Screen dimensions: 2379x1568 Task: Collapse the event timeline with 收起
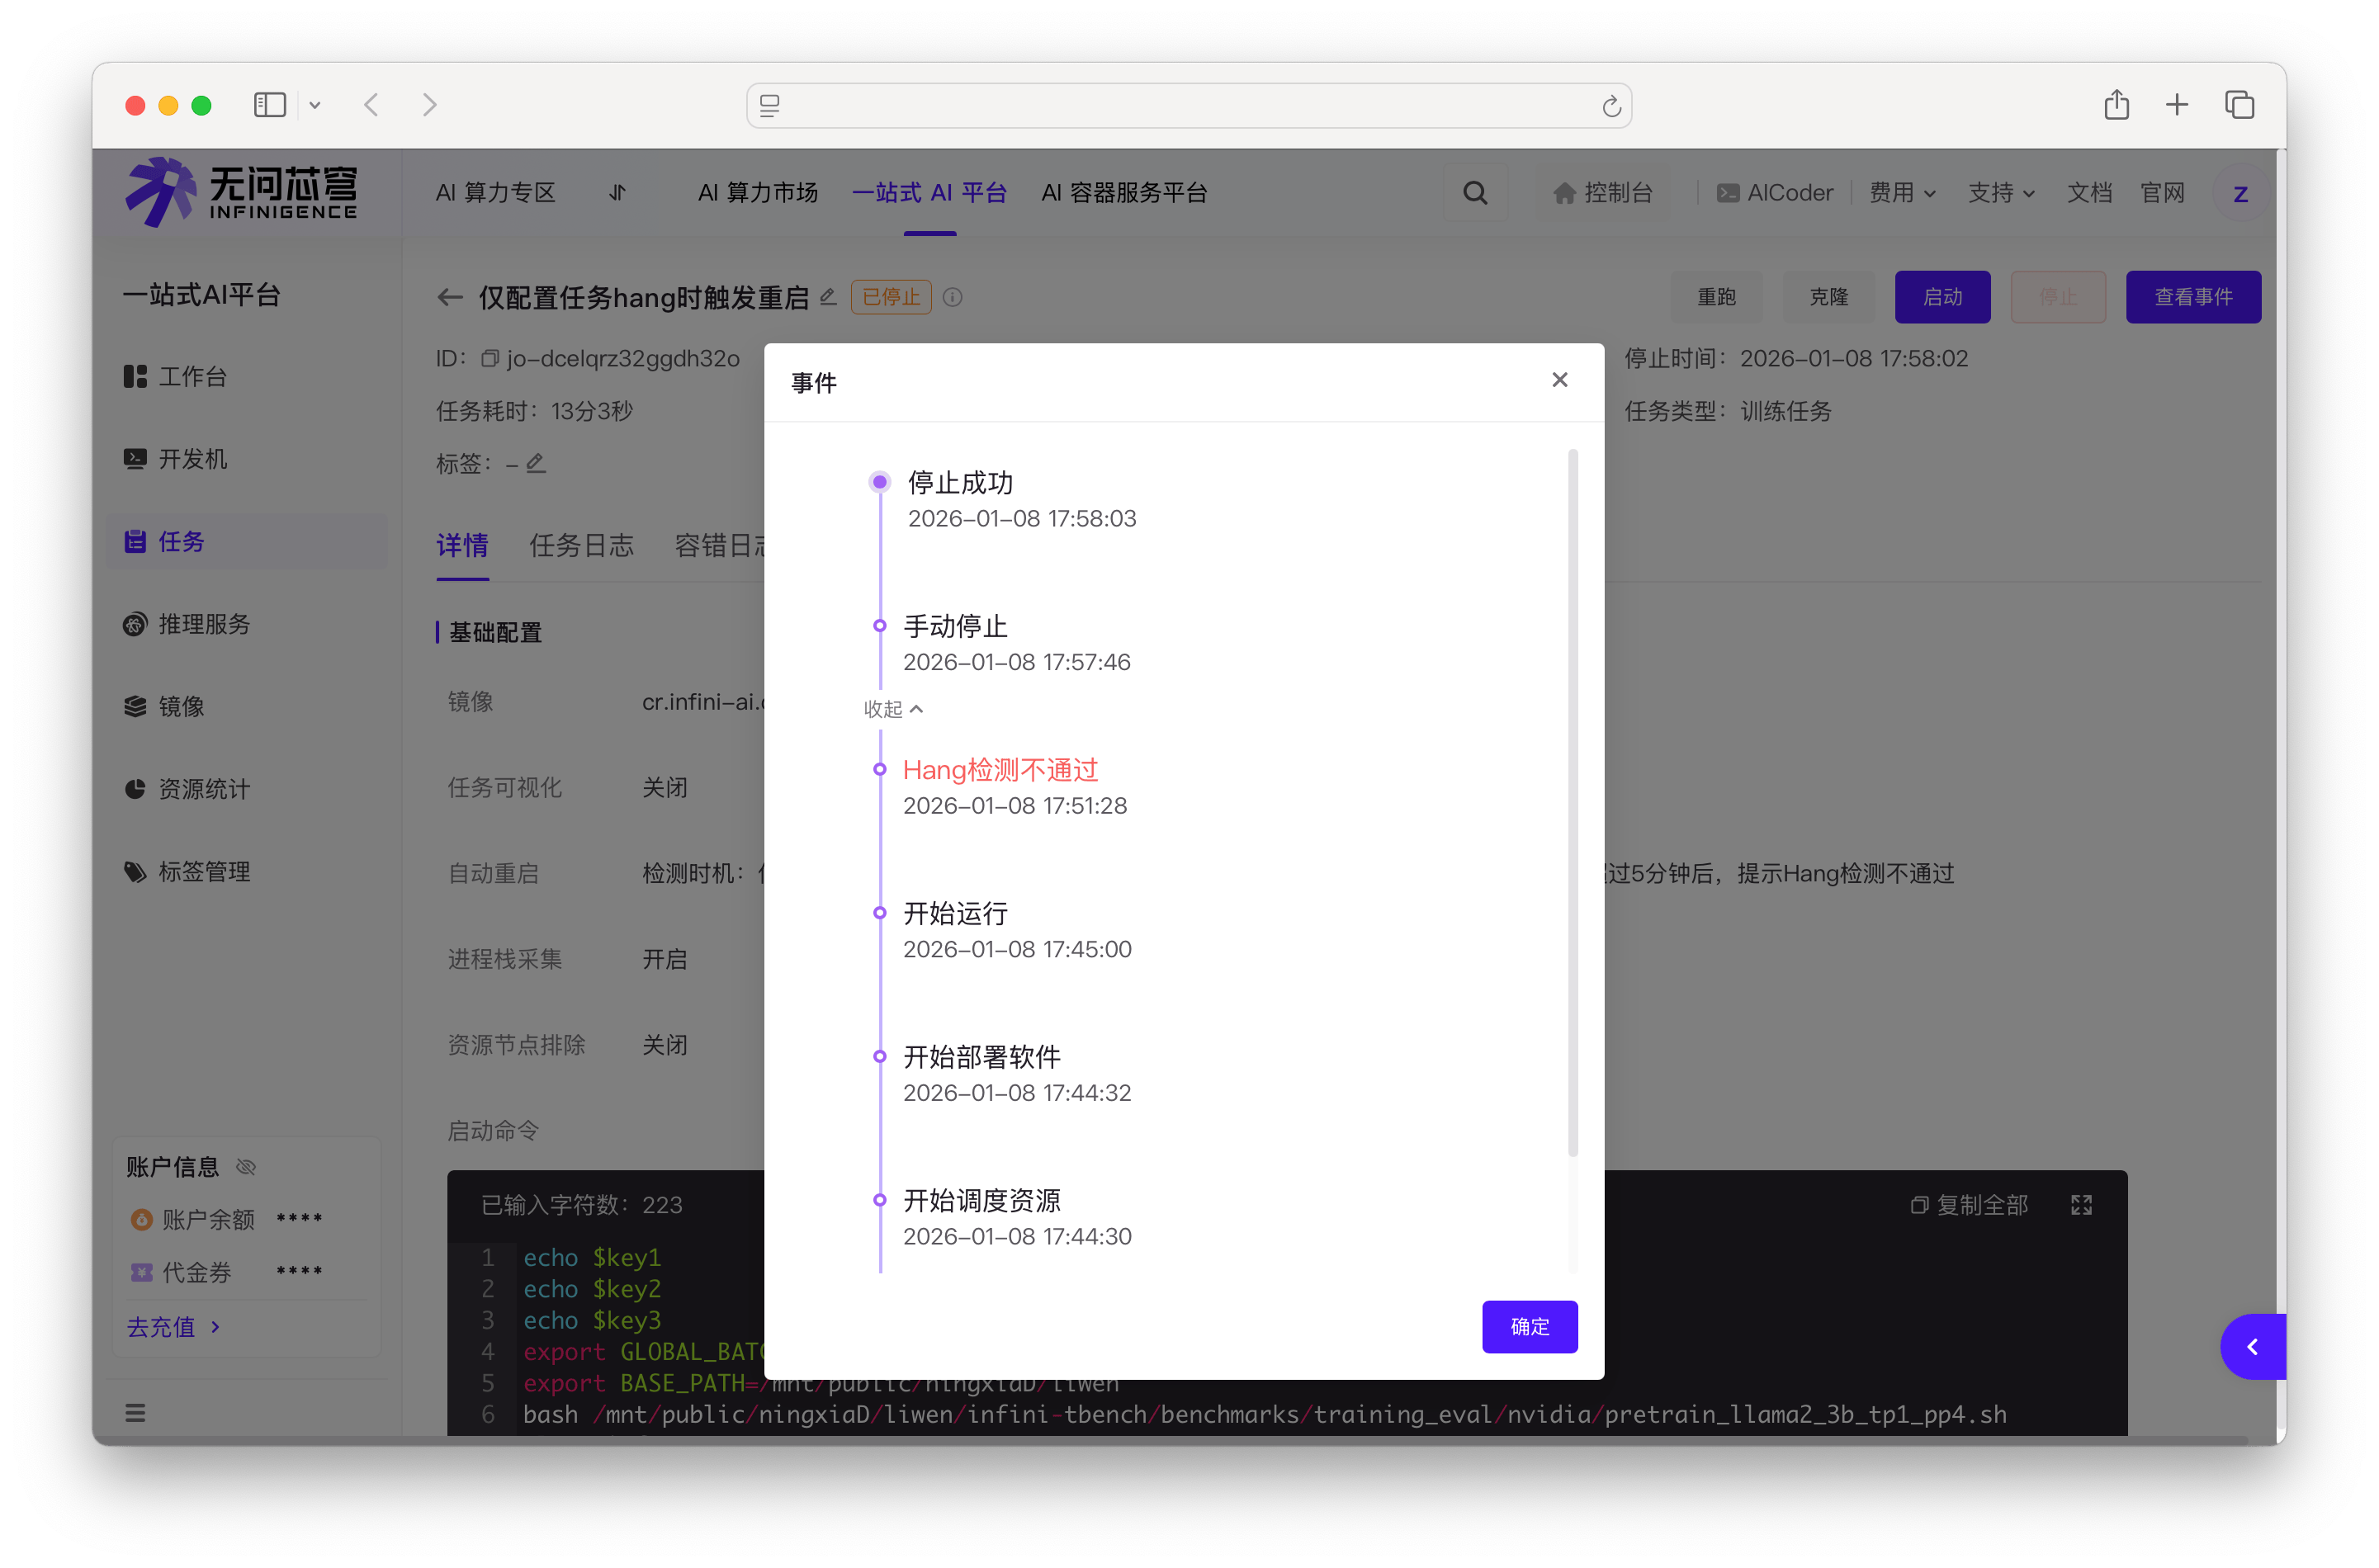click(893, 708)
